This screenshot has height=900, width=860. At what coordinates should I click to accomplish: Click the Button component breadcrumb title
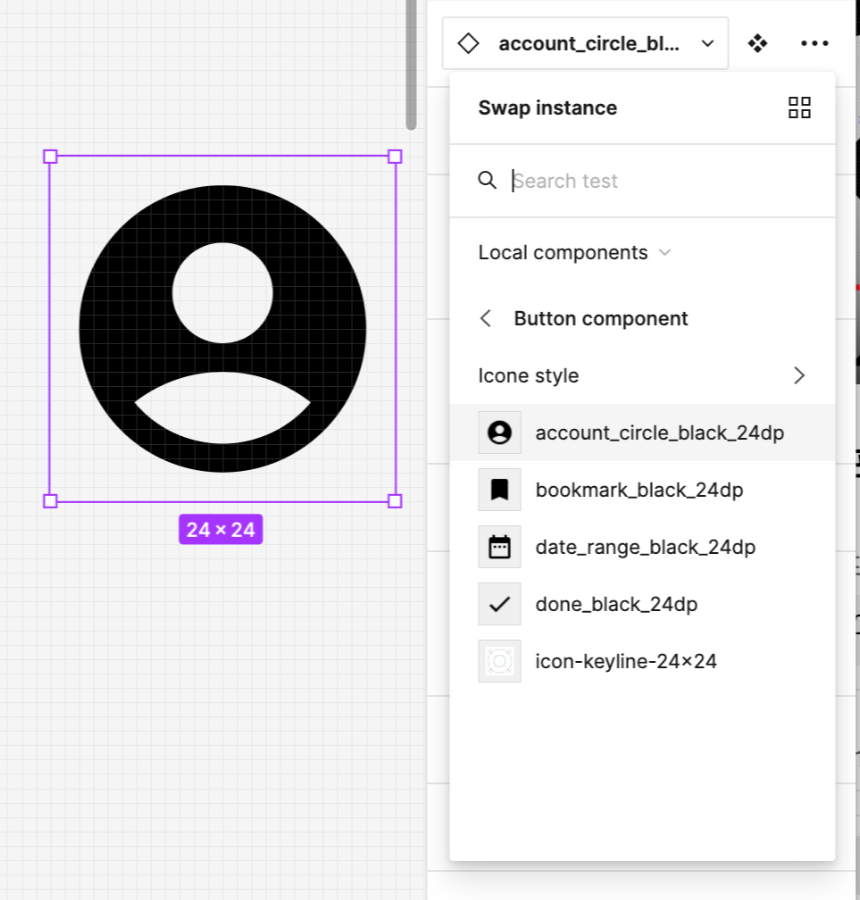pyautogui.click(x=601, y=319)
